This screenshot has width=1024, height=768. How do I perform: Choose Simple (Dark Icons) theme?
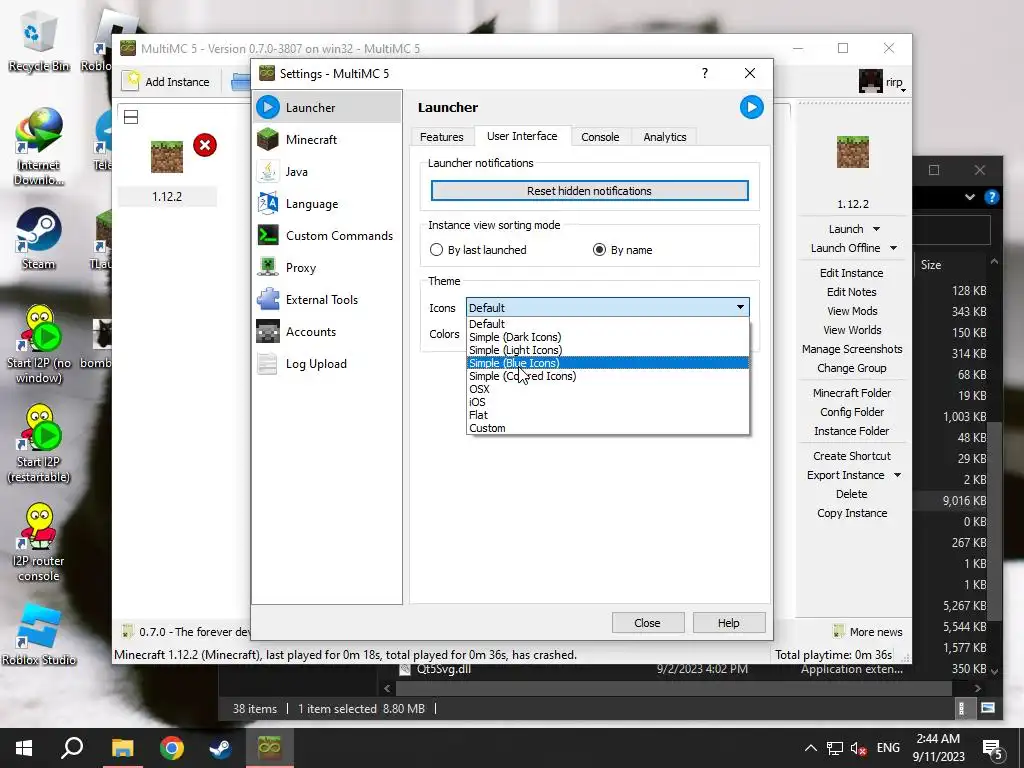[x=608, y=337]
